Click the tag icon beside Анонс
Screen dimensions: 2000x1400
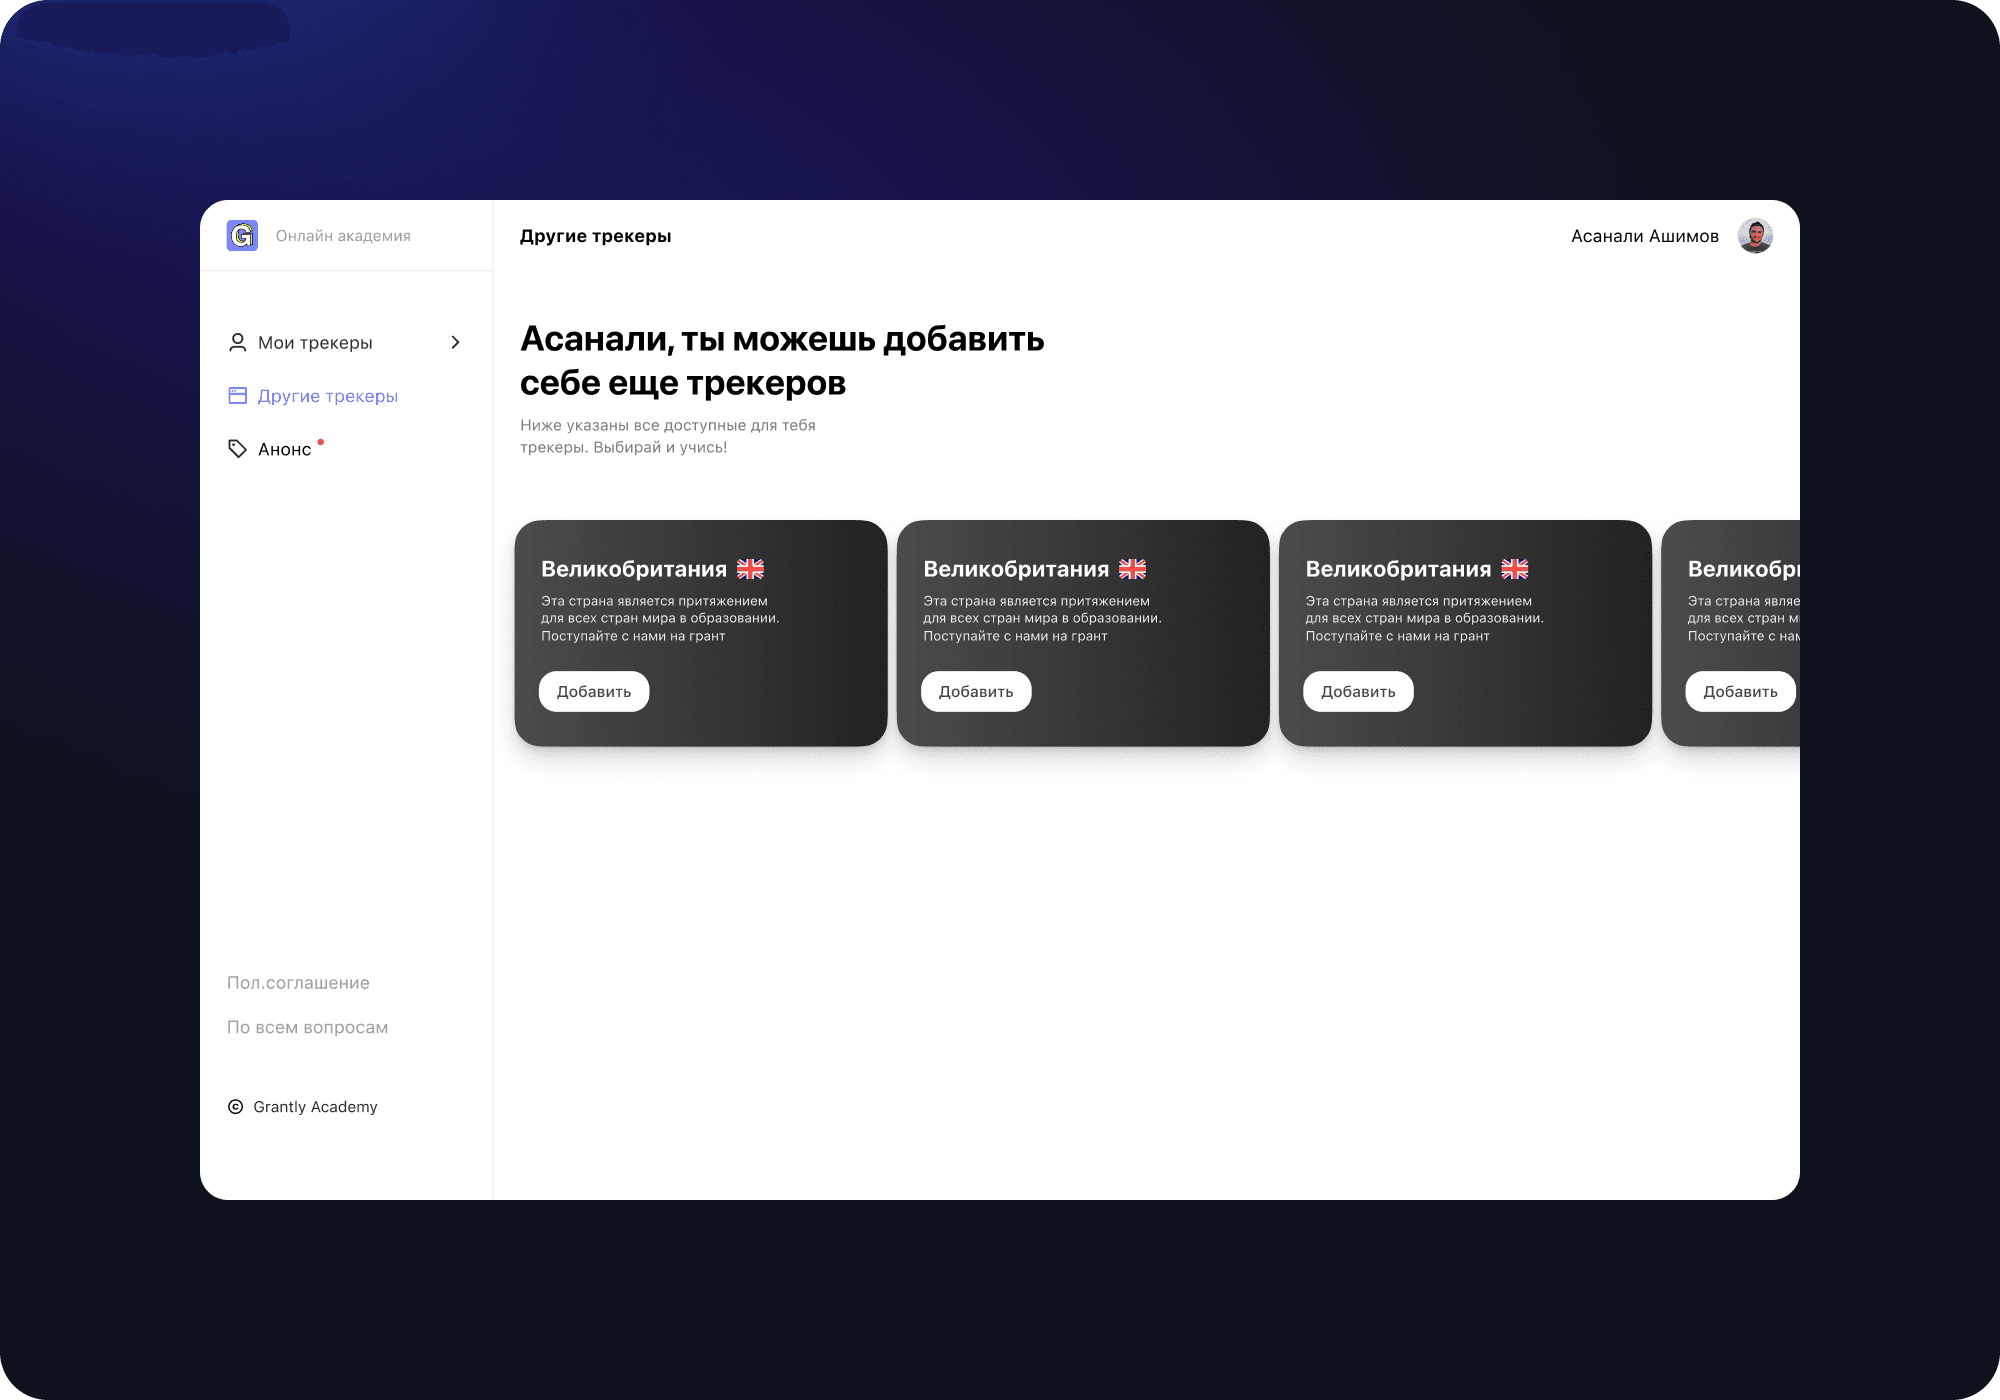click(237, 449)
